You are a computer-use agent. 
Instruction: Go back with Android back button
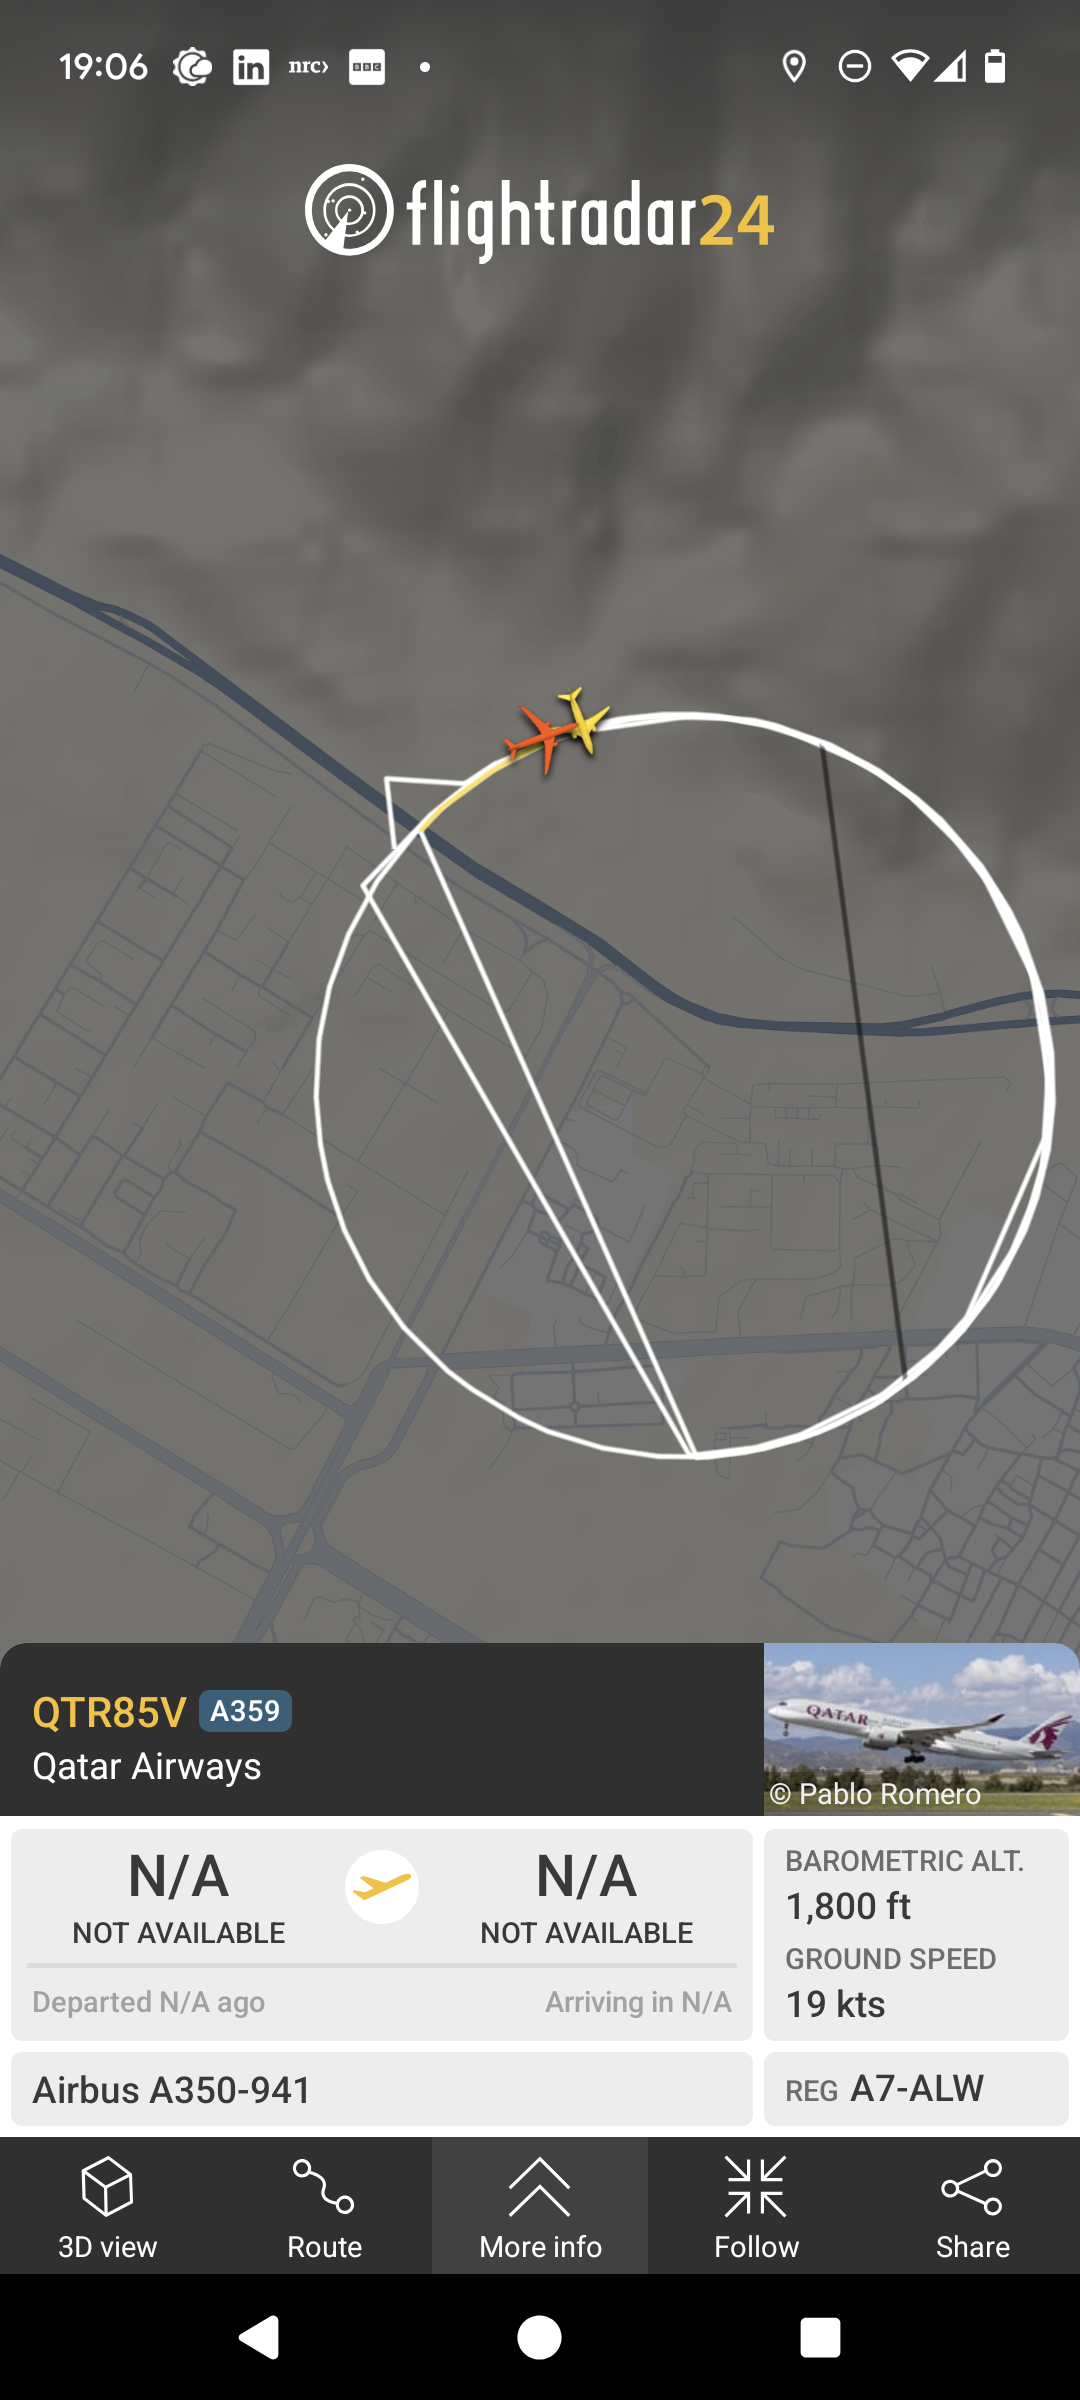[x=259, y=2337]
